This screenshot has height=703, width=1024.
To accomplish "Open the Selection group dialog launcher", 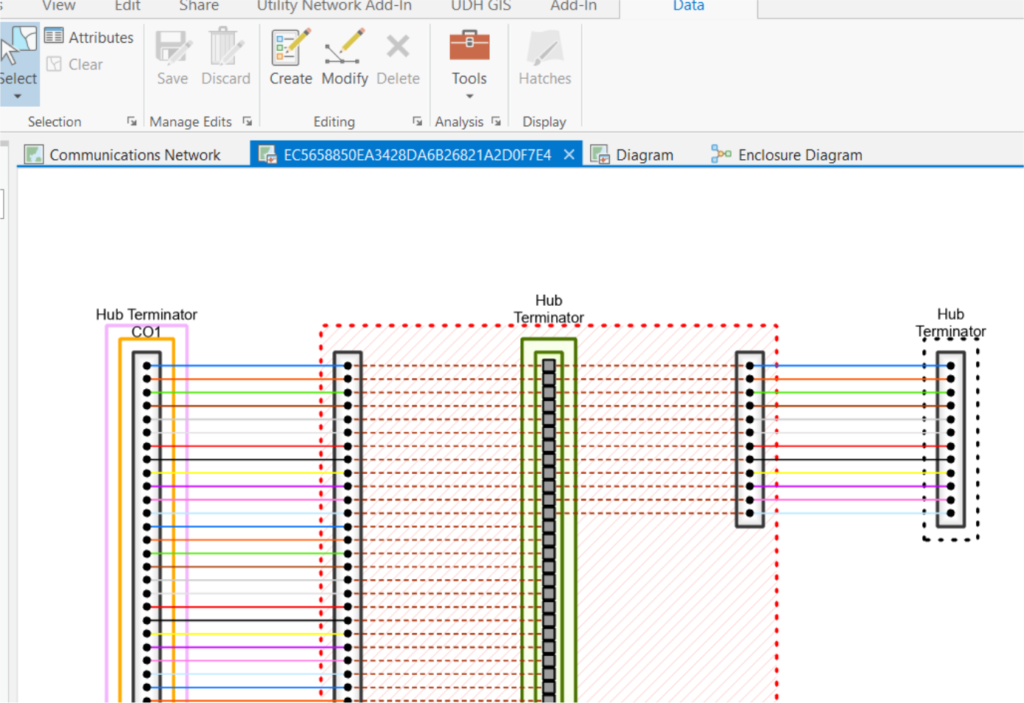I will point(132,122).
